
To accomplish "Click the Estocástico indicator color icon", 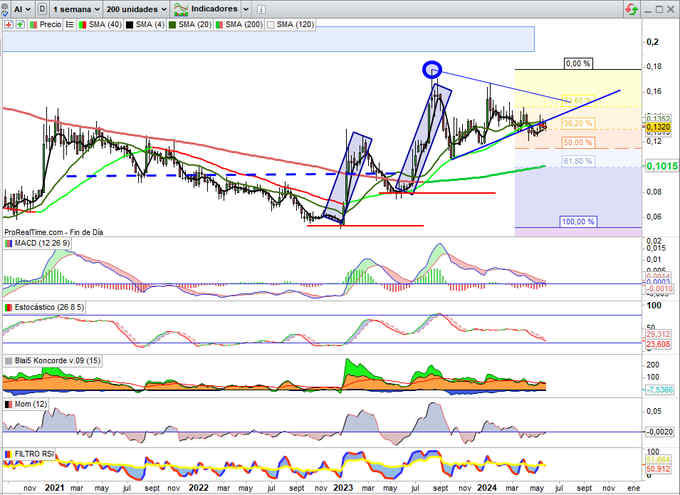I will (8, 308).
